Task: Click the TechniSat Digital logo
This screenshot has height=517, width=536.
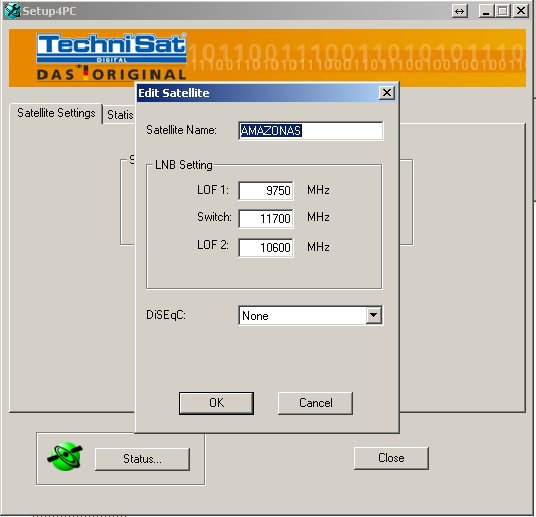Action: point(111,57)
